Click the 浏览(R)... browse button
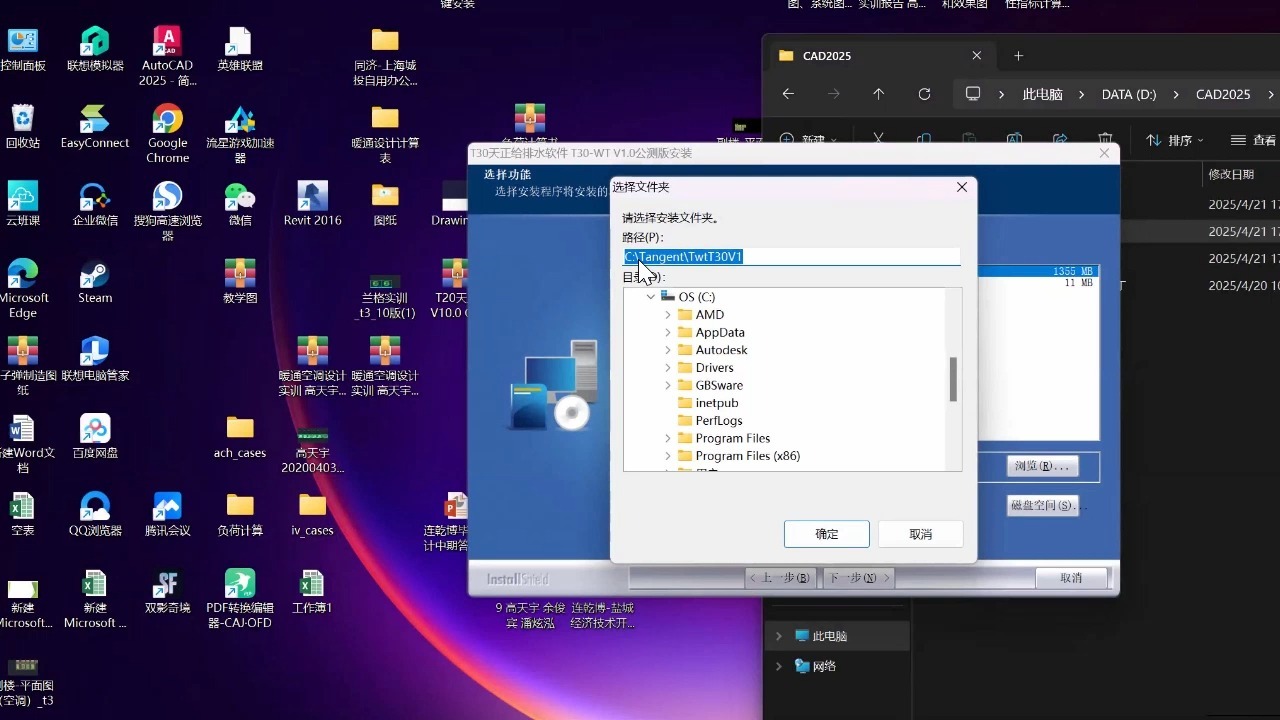The image size is (1280, 720). 1042,466
